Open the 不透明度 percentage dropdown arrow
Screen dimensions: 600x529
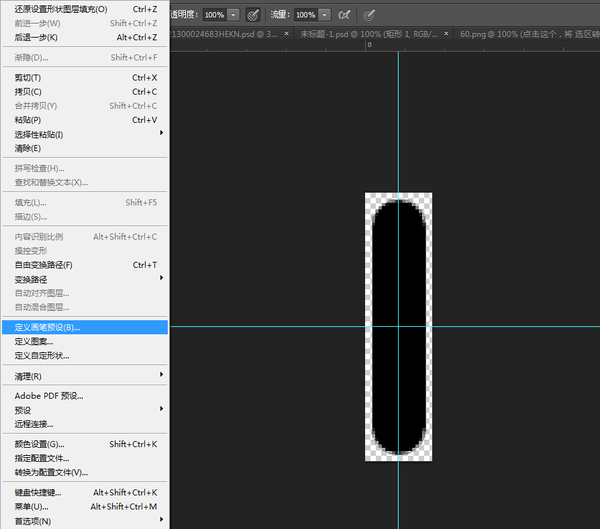coord(233,15)
